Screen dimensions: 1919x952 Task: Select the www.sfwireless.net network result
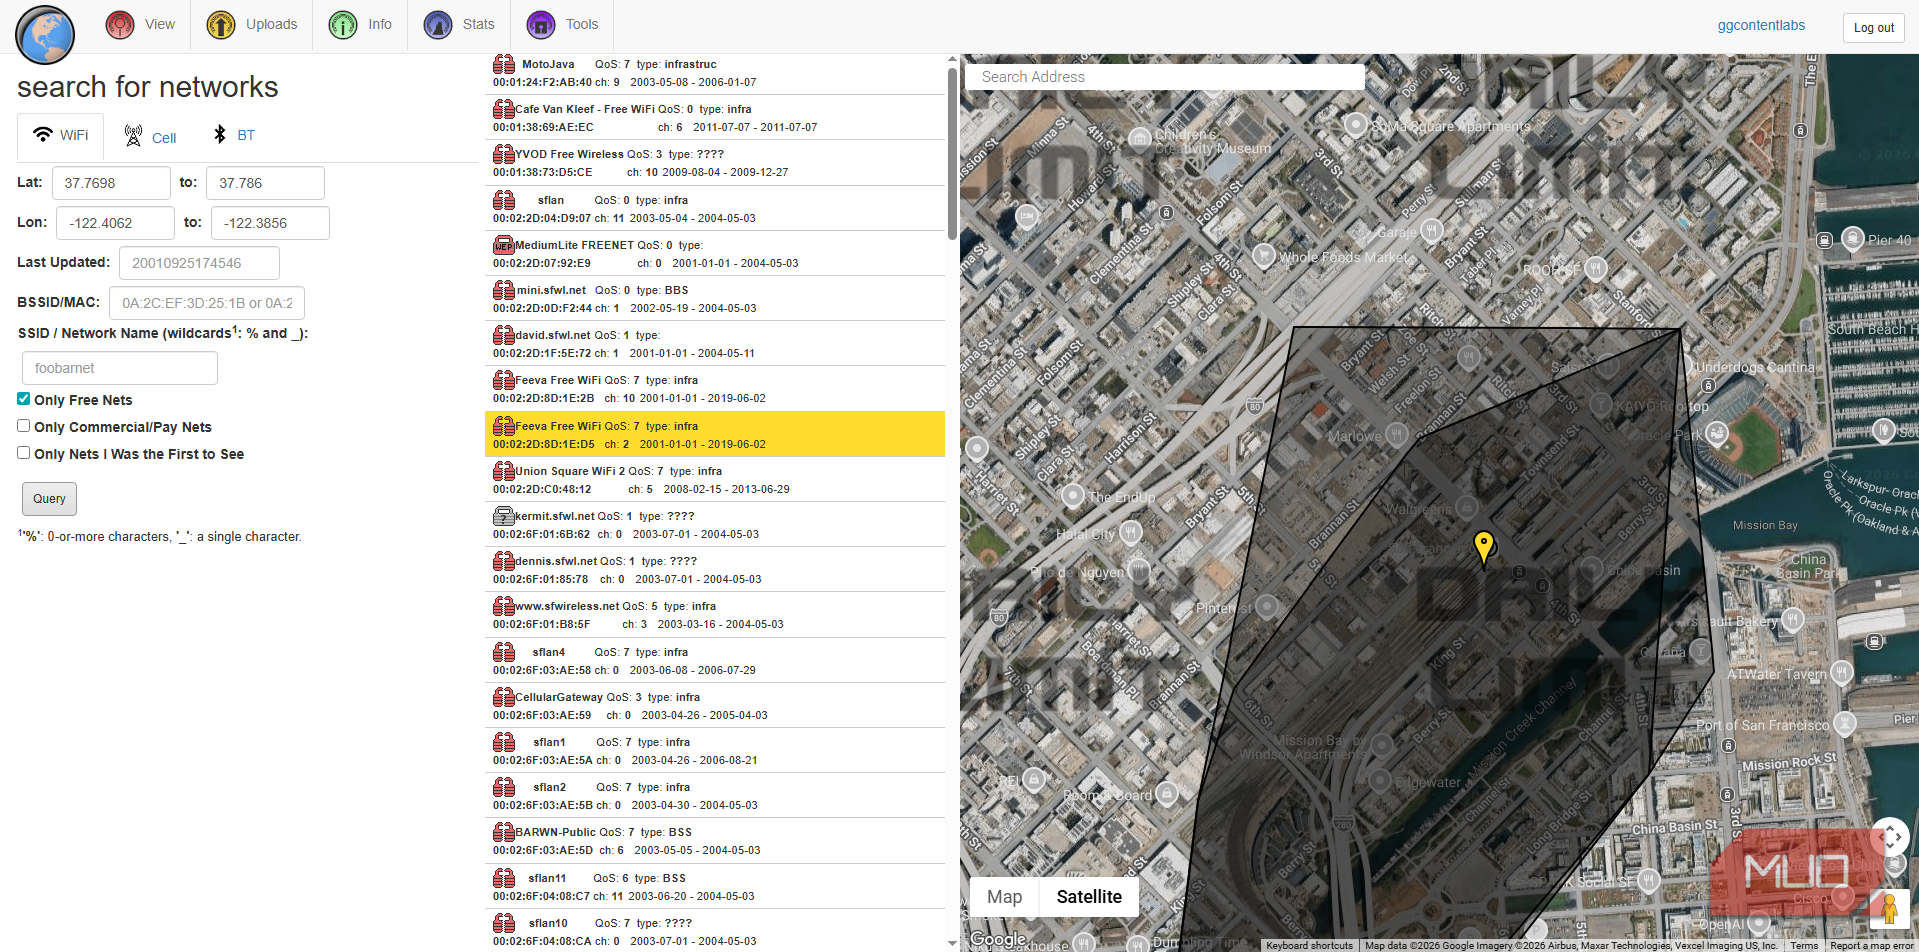click(x=715, y=615)
